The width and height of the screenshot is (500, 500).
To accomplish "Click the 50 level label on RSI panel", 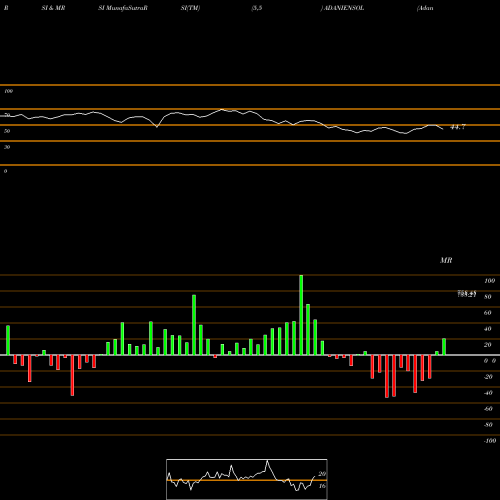I will click(x=7, y=131).
